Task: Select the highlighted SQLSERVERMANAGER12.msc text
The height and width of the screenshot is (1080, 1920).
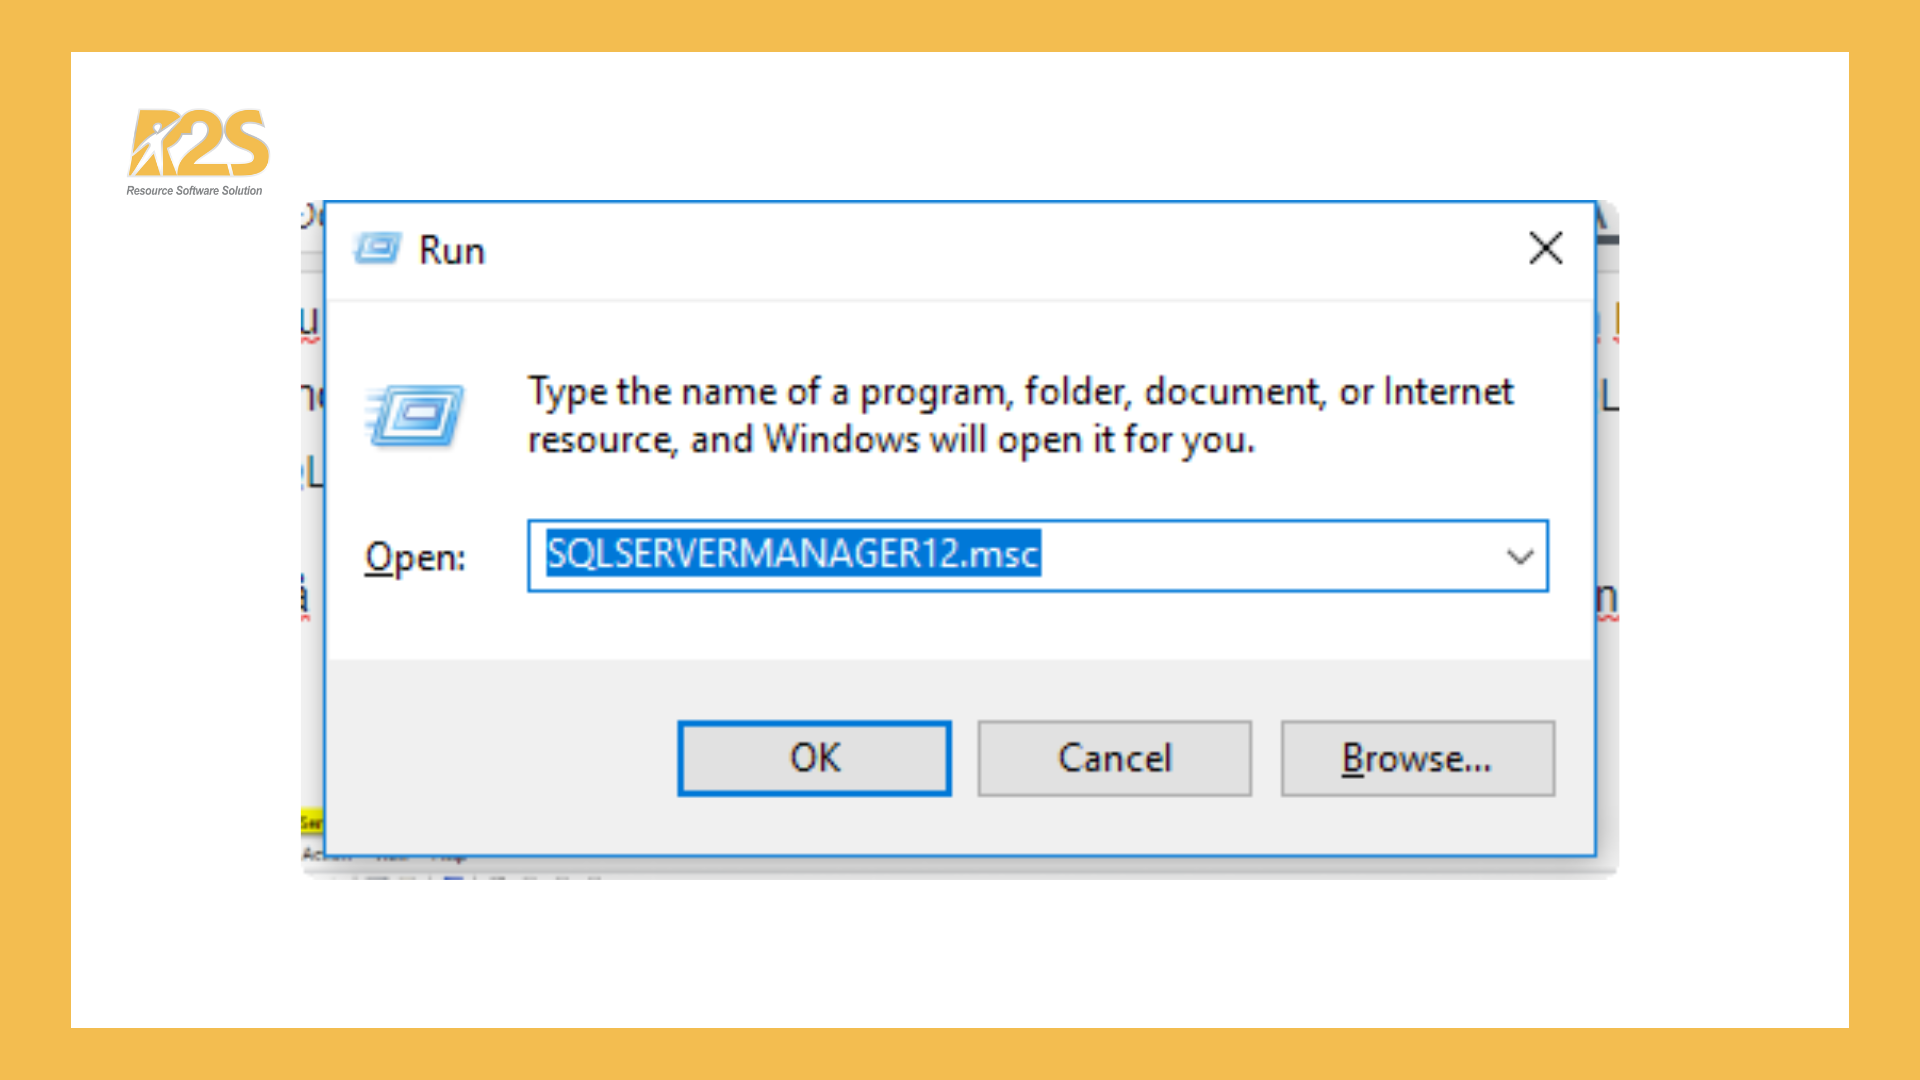Action: tap(790, 556)
